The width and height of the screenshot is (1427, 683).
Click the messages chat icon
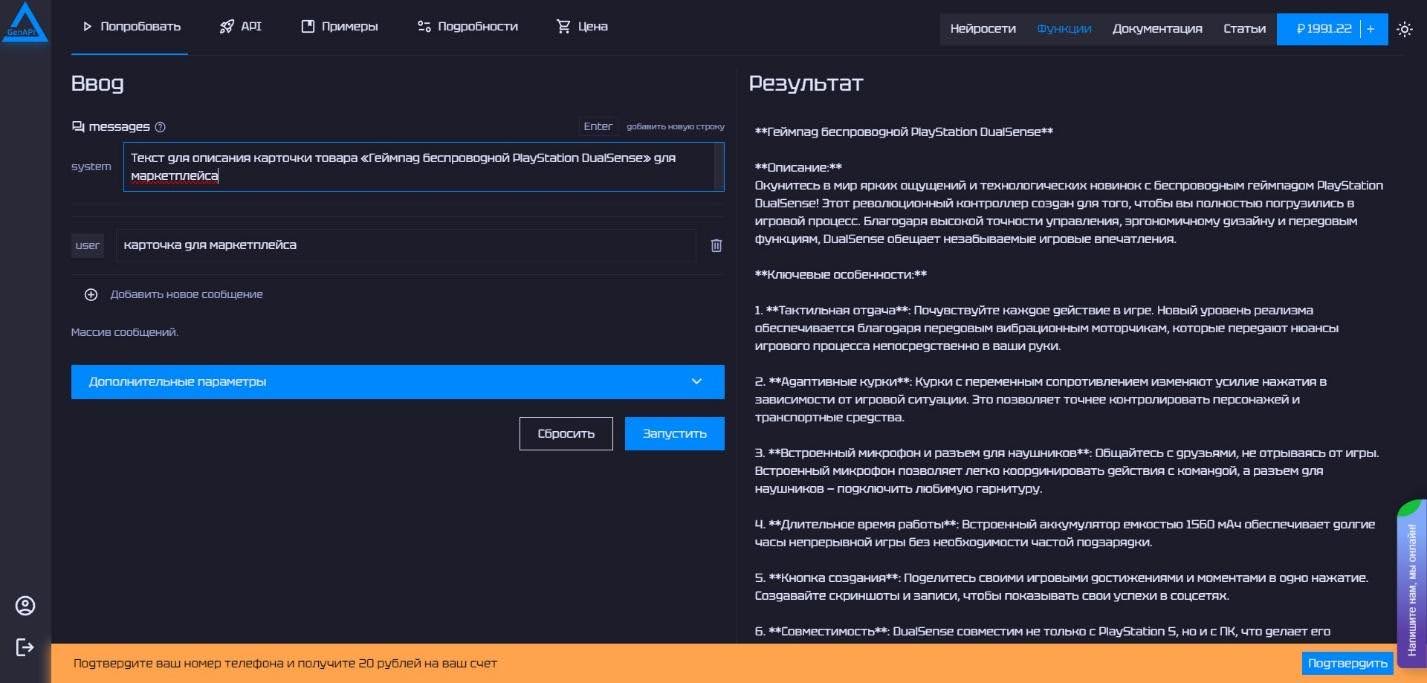[78, 127]
